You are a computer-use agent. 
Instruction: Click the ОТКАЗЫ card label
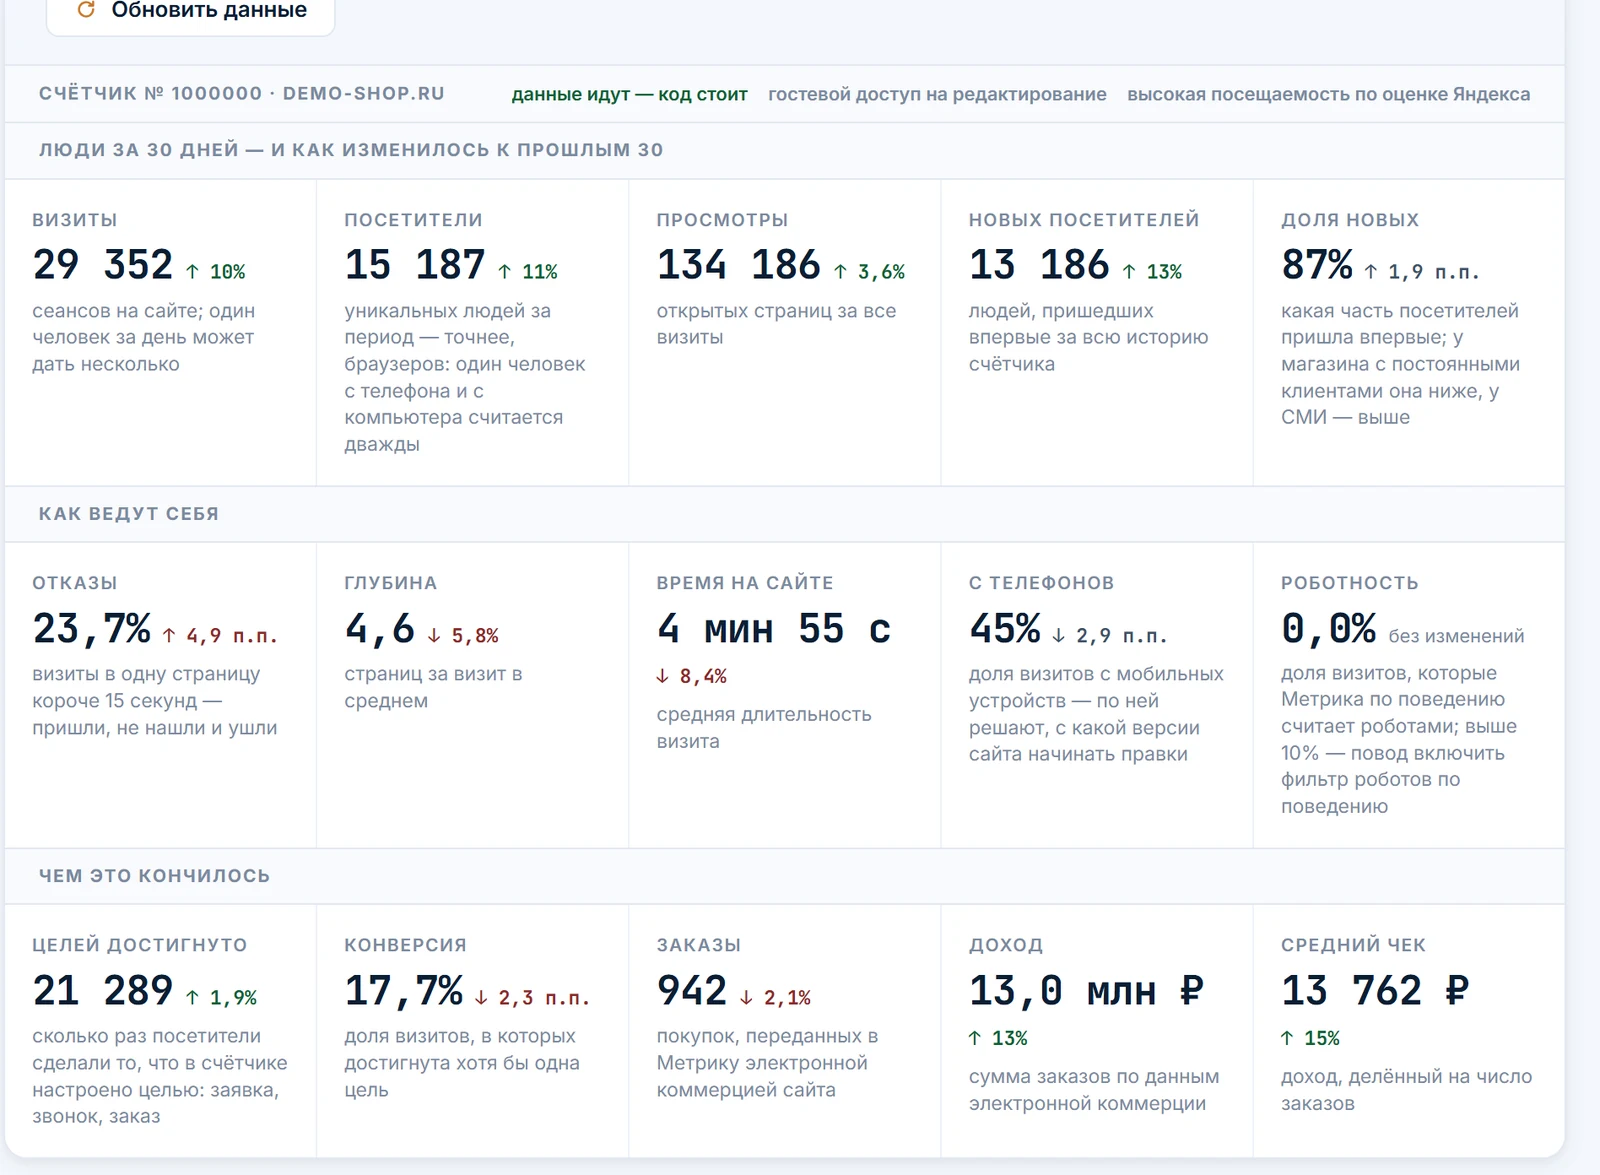74,583
